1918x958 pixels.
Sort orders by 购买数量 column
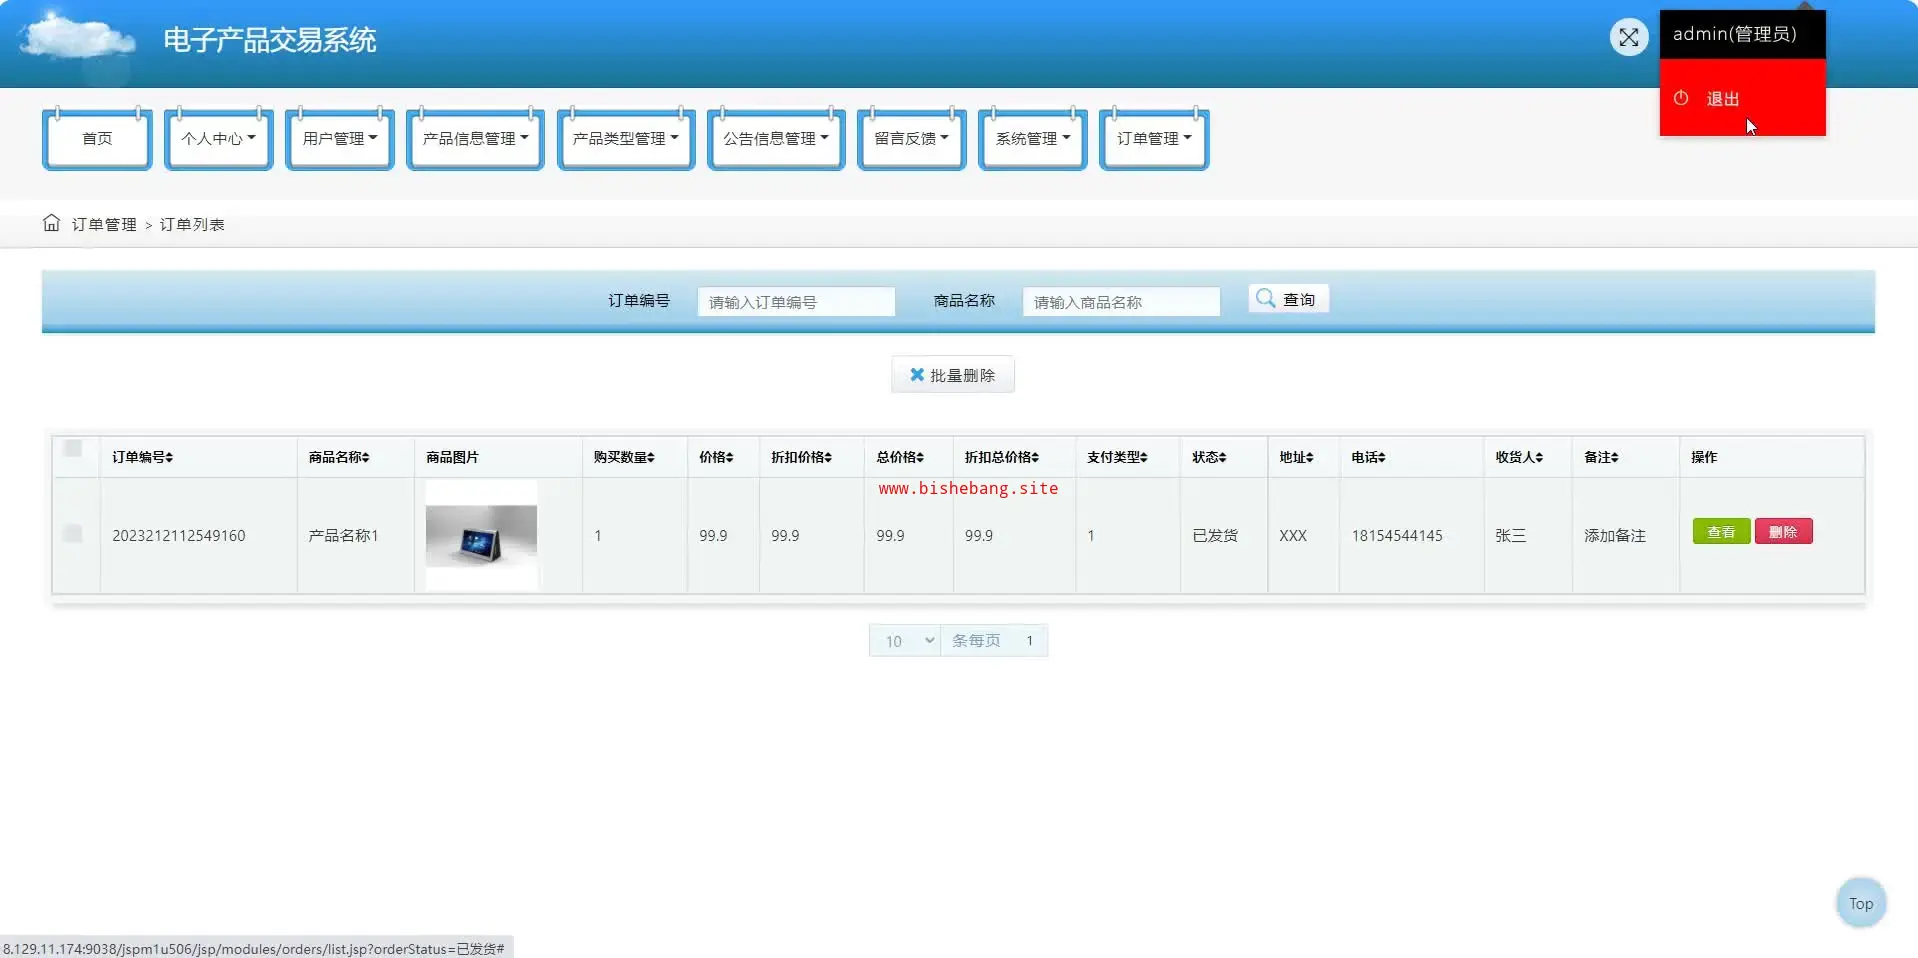point(651,457)
